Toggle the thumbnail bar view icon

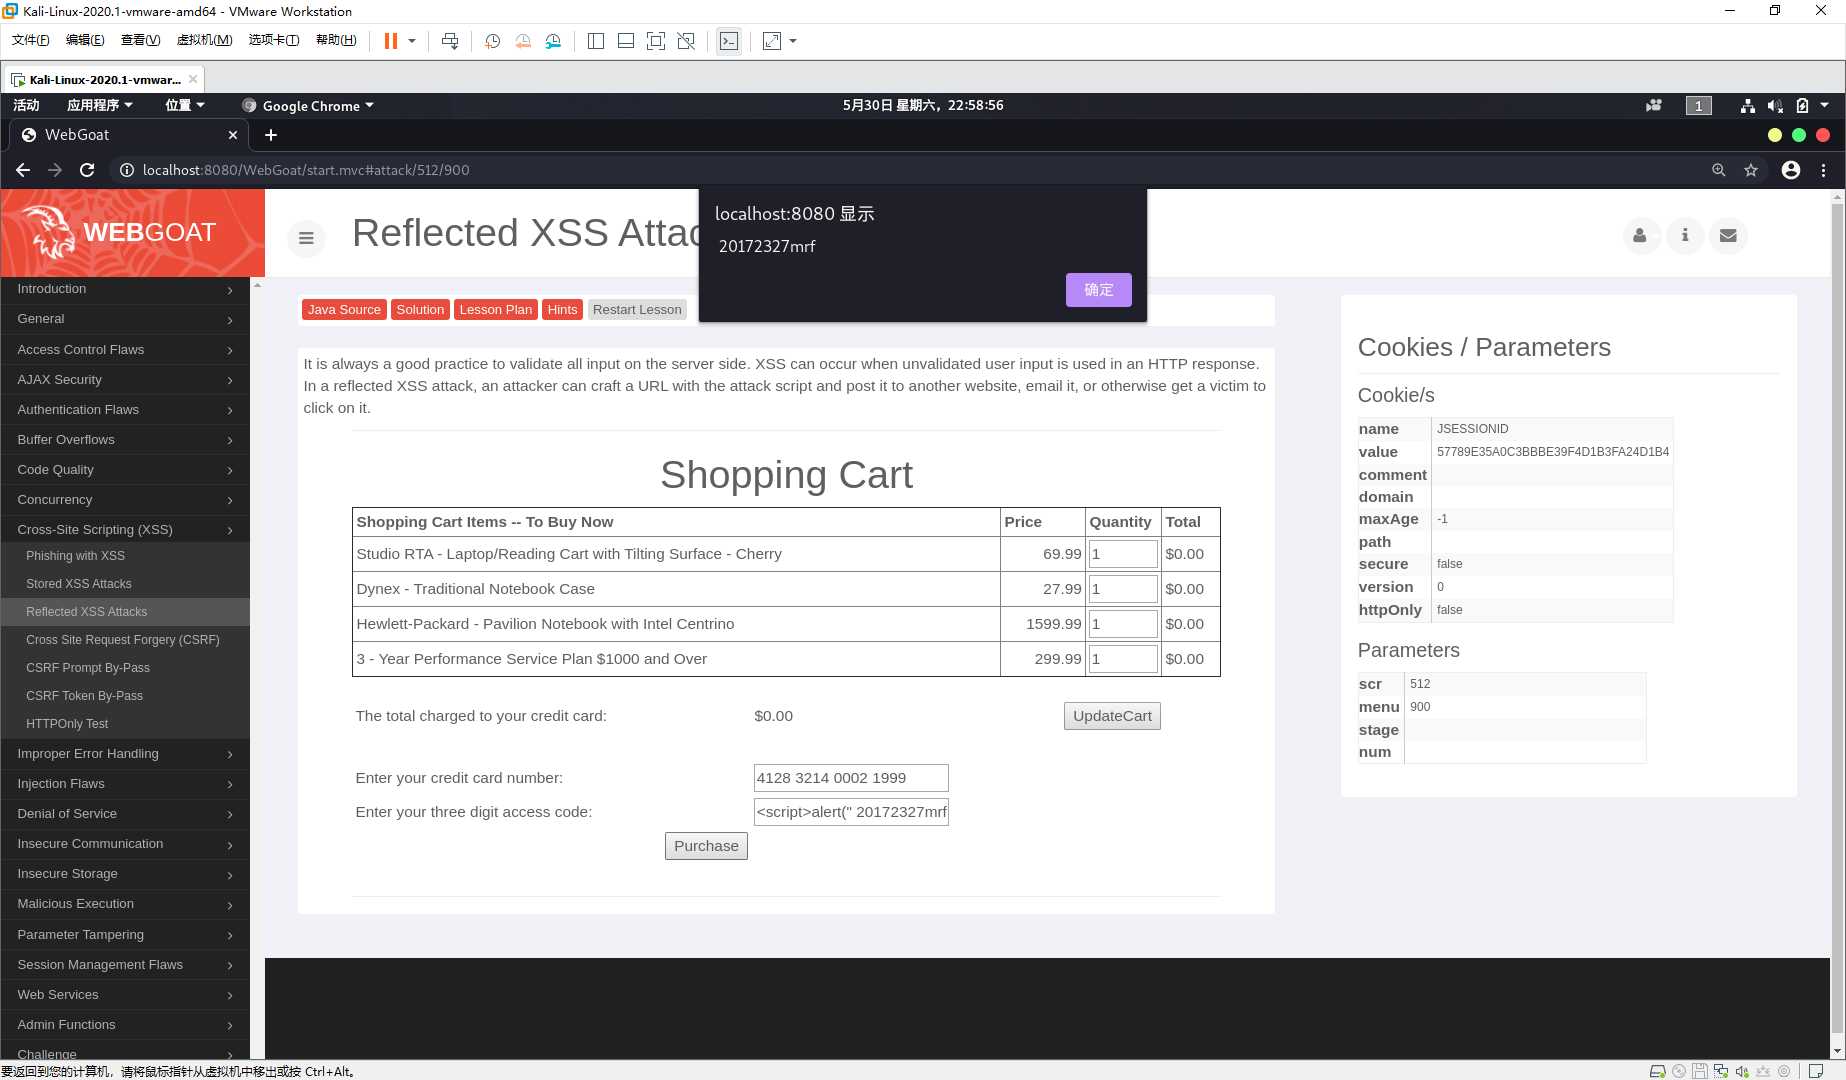pyautogui.click(x=626, y=41)
